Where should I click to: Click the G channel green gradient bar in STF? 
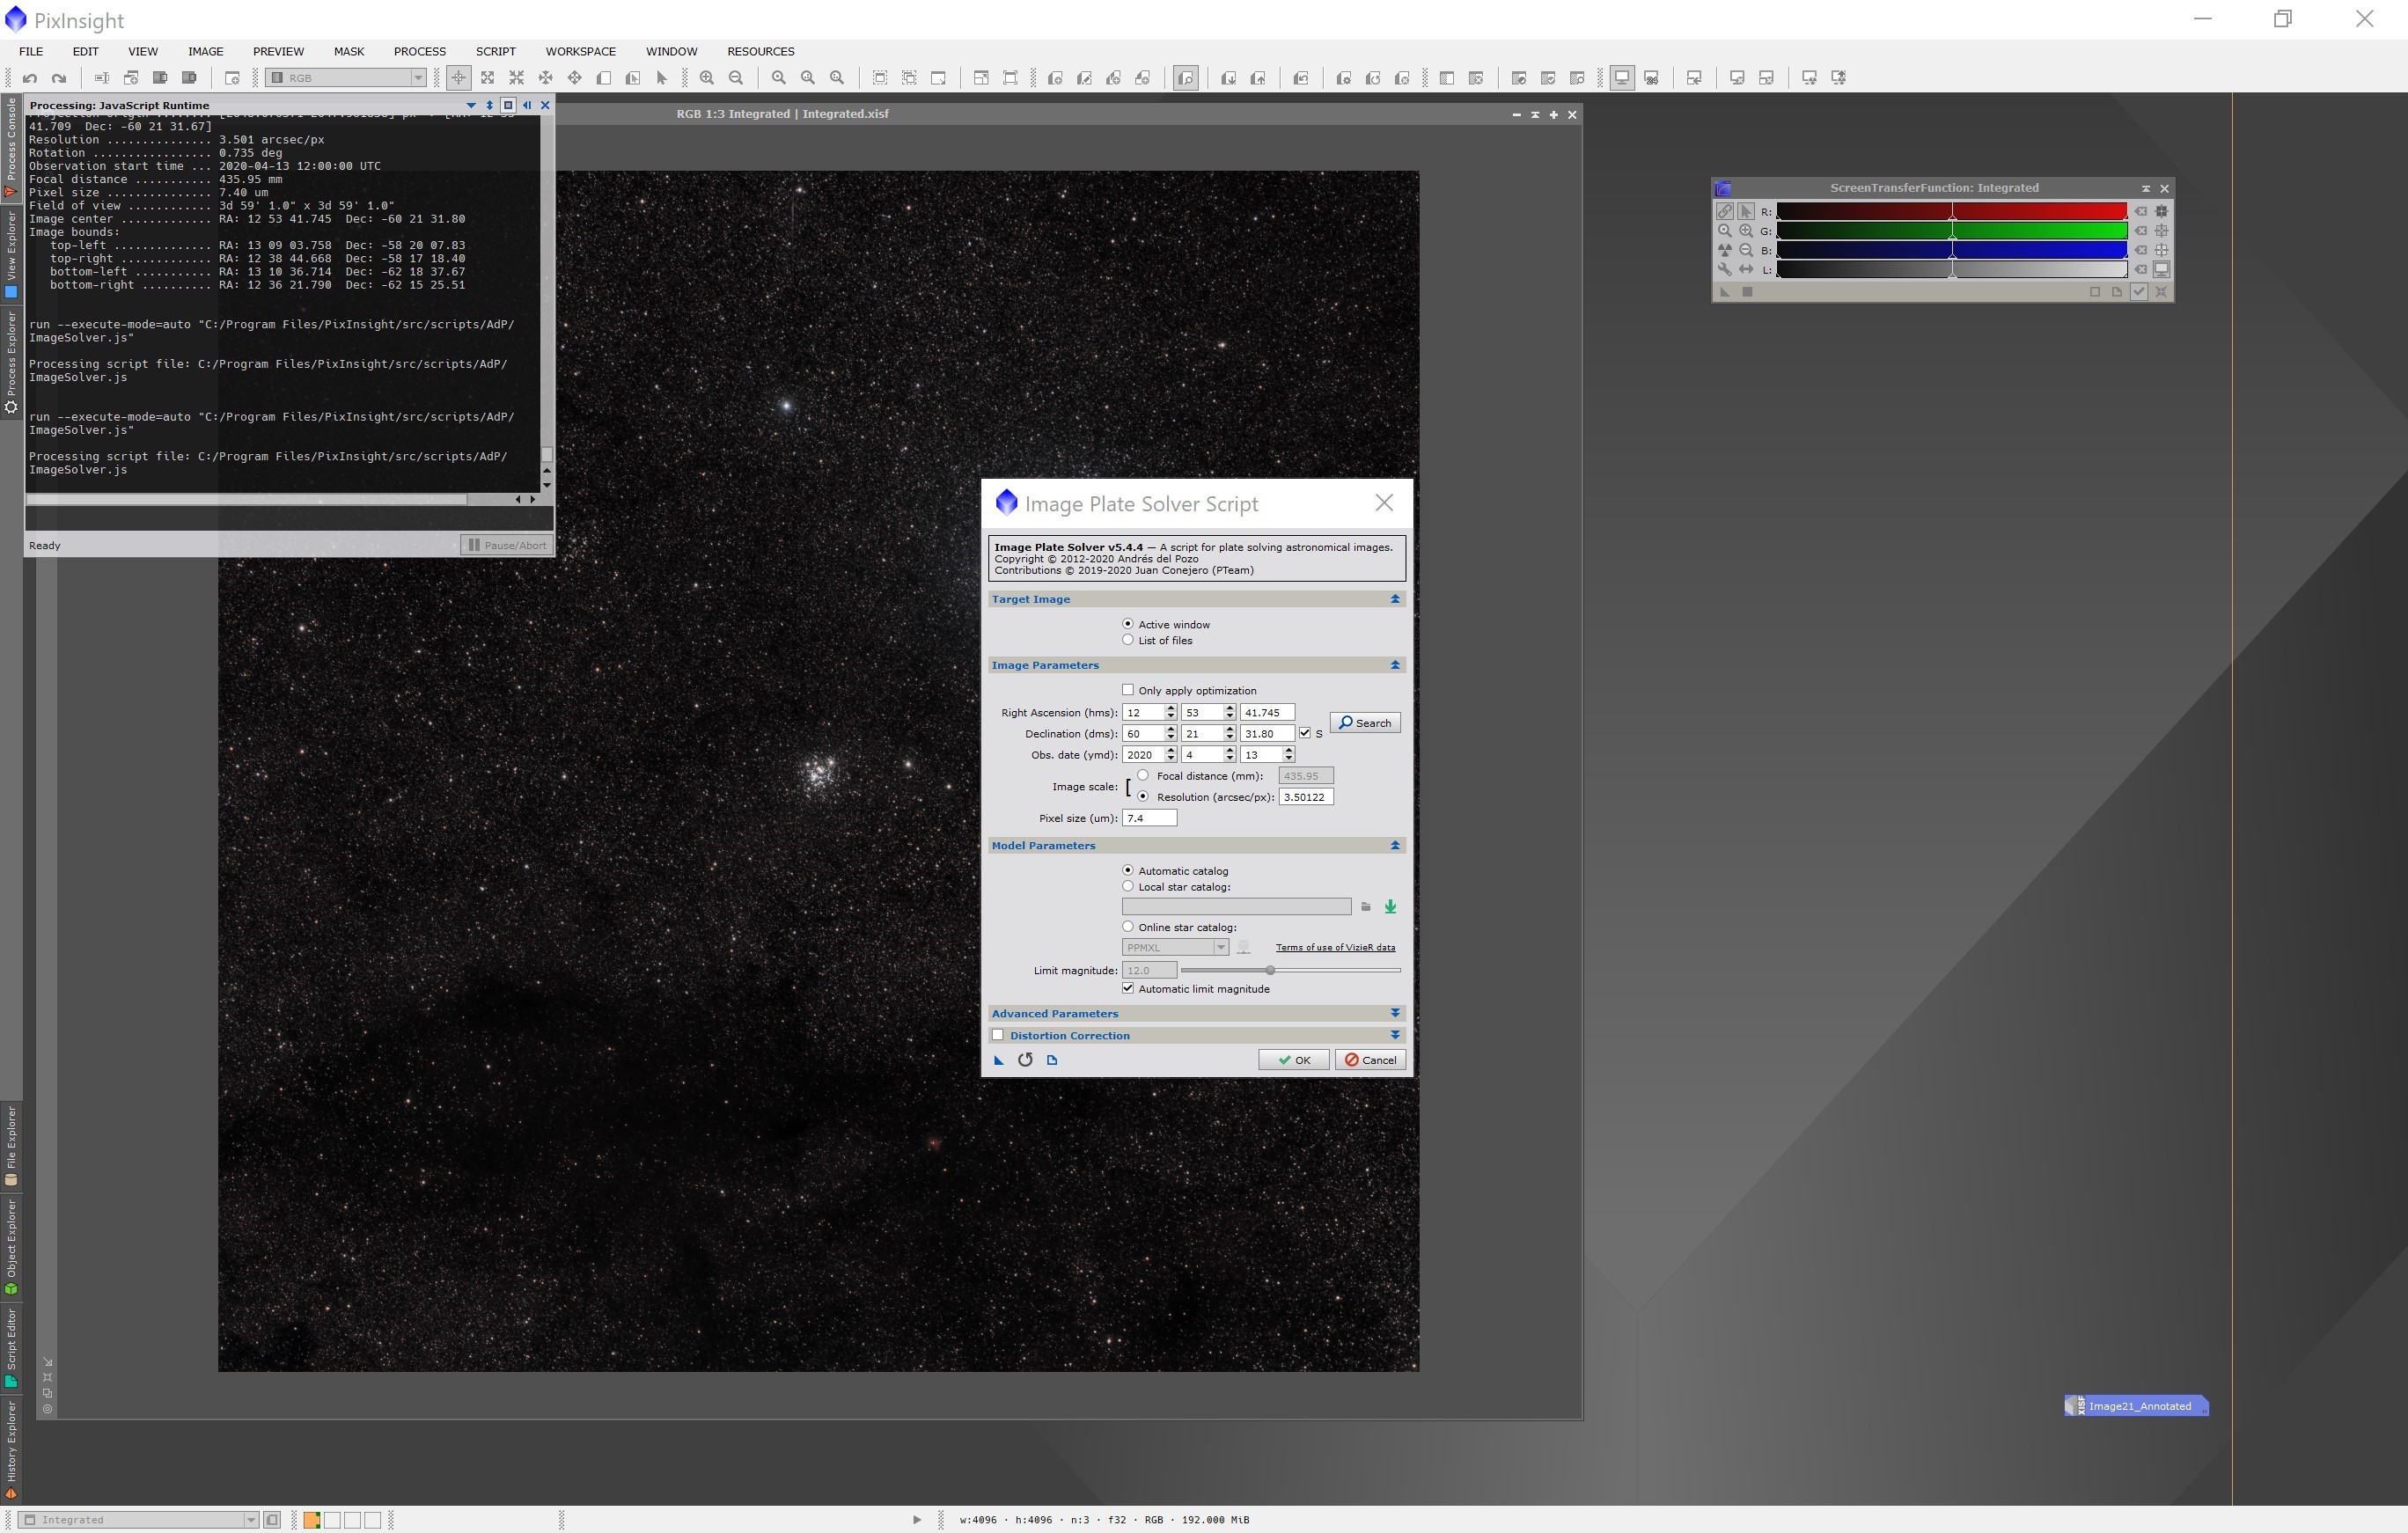tap(1951, 230)
